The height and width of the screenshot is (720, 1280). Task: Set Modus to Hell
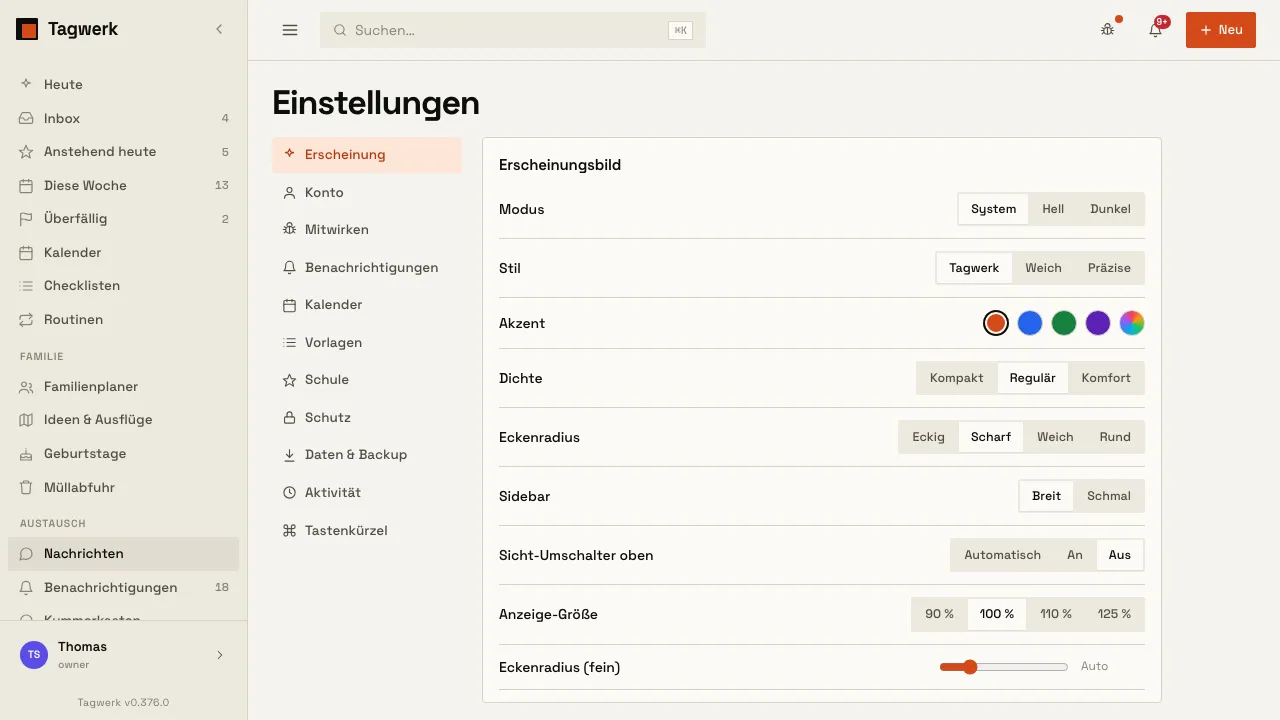click(1053, 209)
